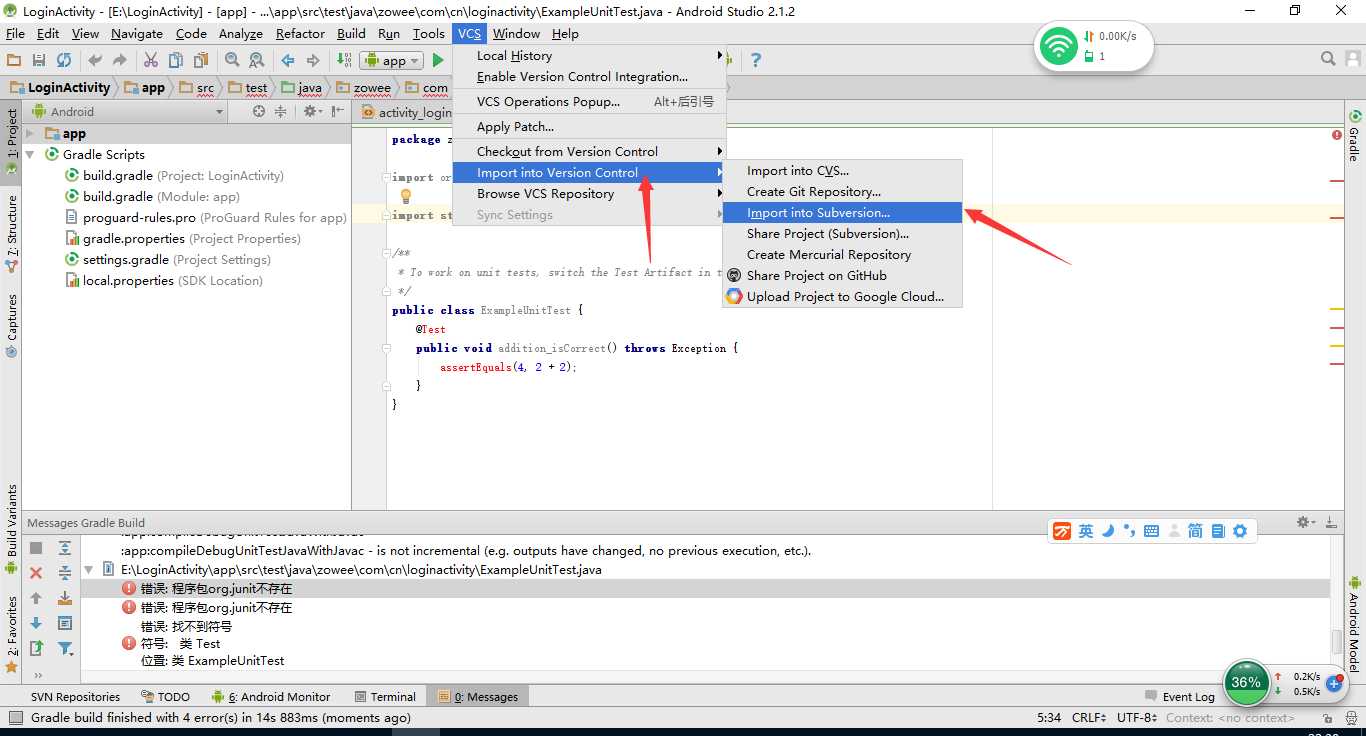Click the Save All toolbar icon
Viewport: 1366px width, 736px height.
coord(39,61)
